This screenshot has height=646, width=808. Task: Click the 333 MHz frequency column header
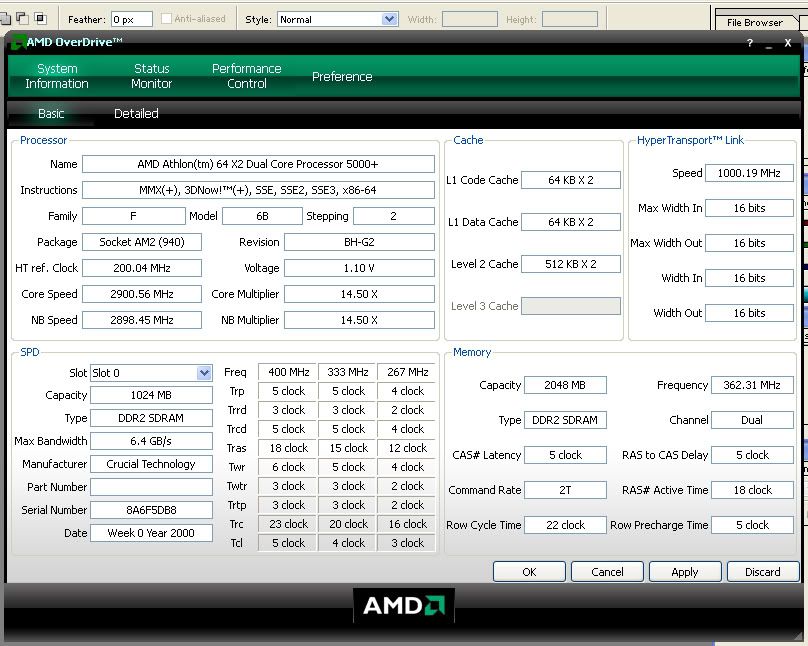click(348, 372)
